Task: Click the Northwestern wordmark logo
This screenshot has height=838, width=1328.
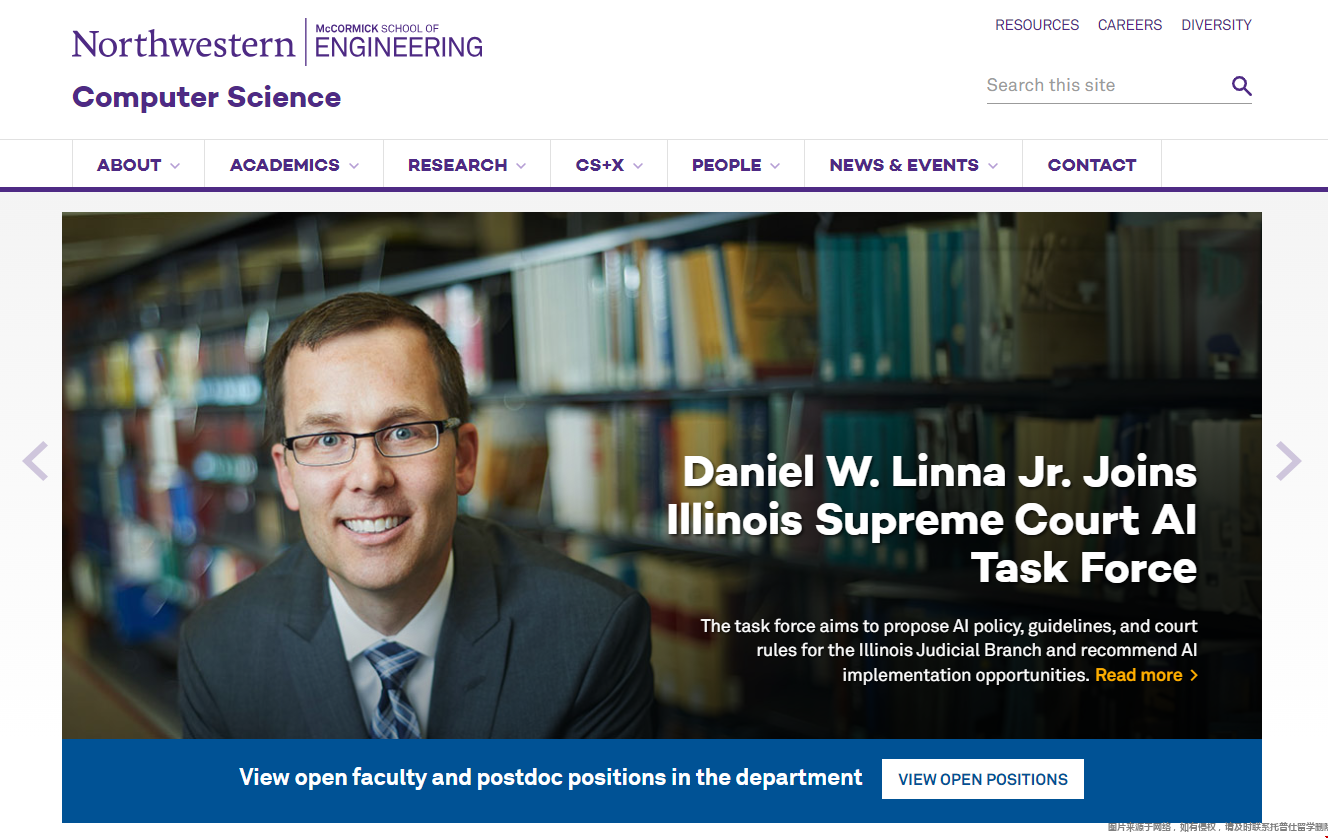Action: pyautogui.click(x=184, y=44)
